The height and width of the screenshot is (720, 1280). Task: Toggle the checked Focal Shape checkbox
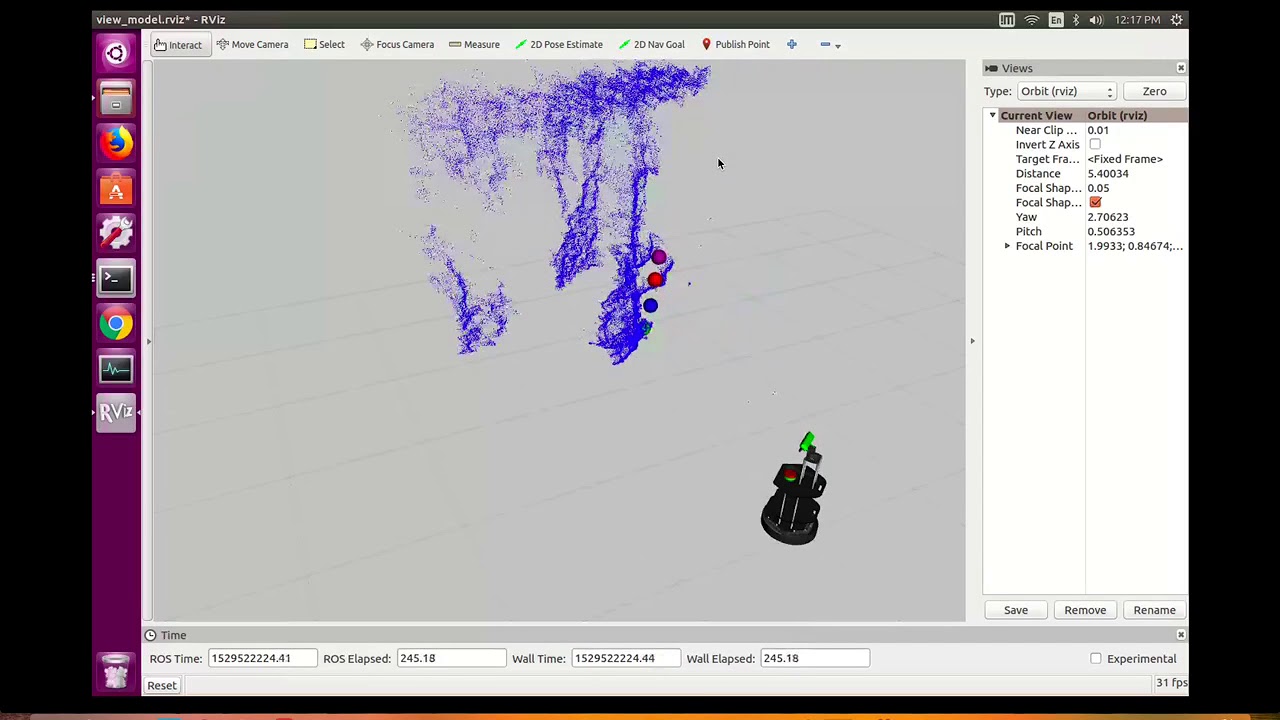point(1095,203)
